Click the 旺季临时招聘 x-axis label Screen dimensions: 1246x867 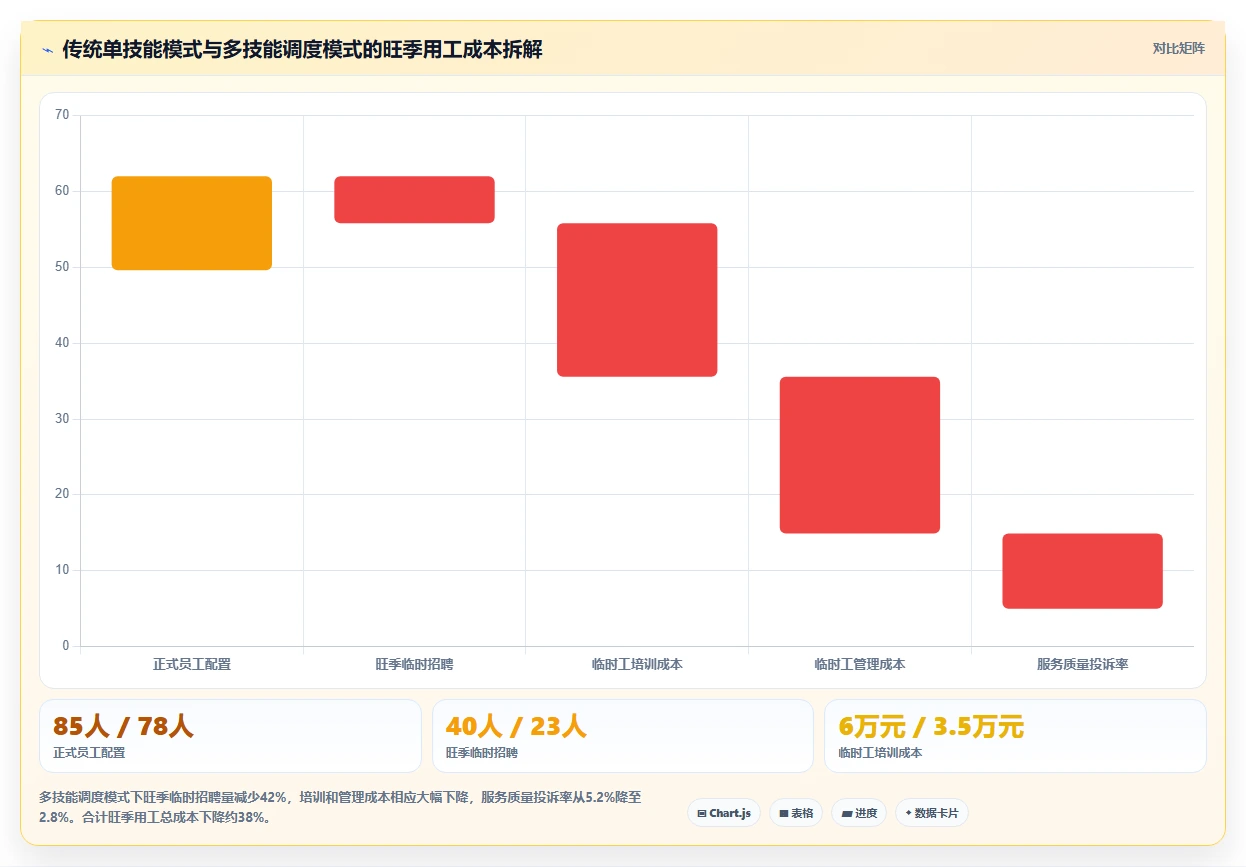(x=414, y=664)
